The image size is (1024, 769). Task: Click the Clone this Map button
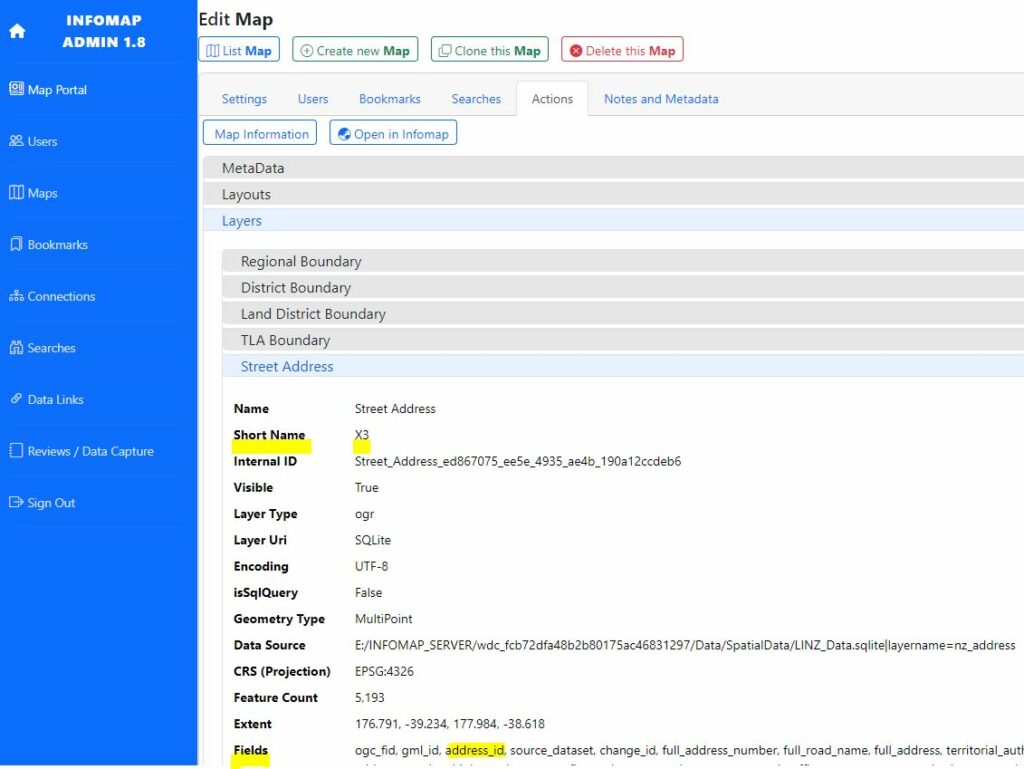point(489,51)
